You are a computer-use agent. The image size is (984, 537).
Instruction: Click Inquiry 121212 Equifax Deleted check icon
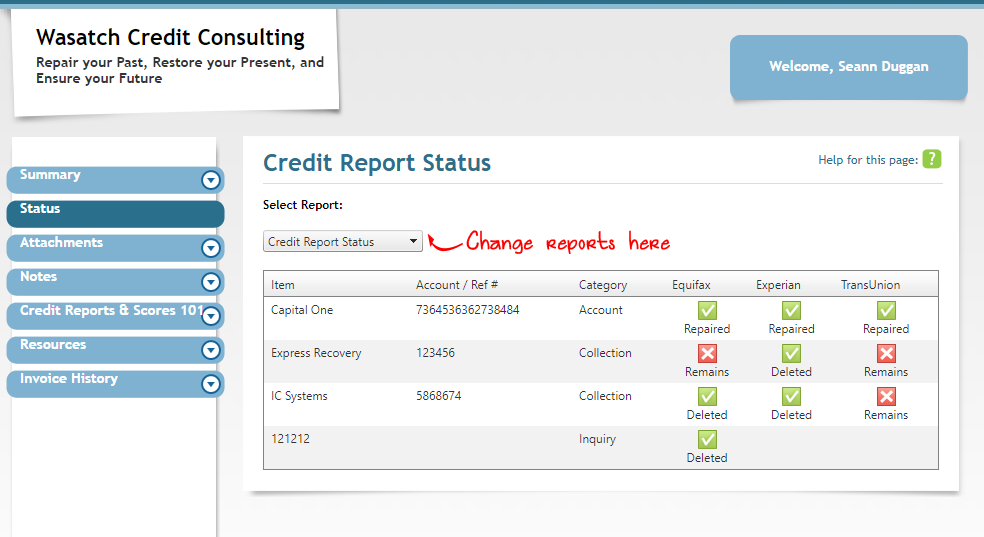[x=707, y=440]
